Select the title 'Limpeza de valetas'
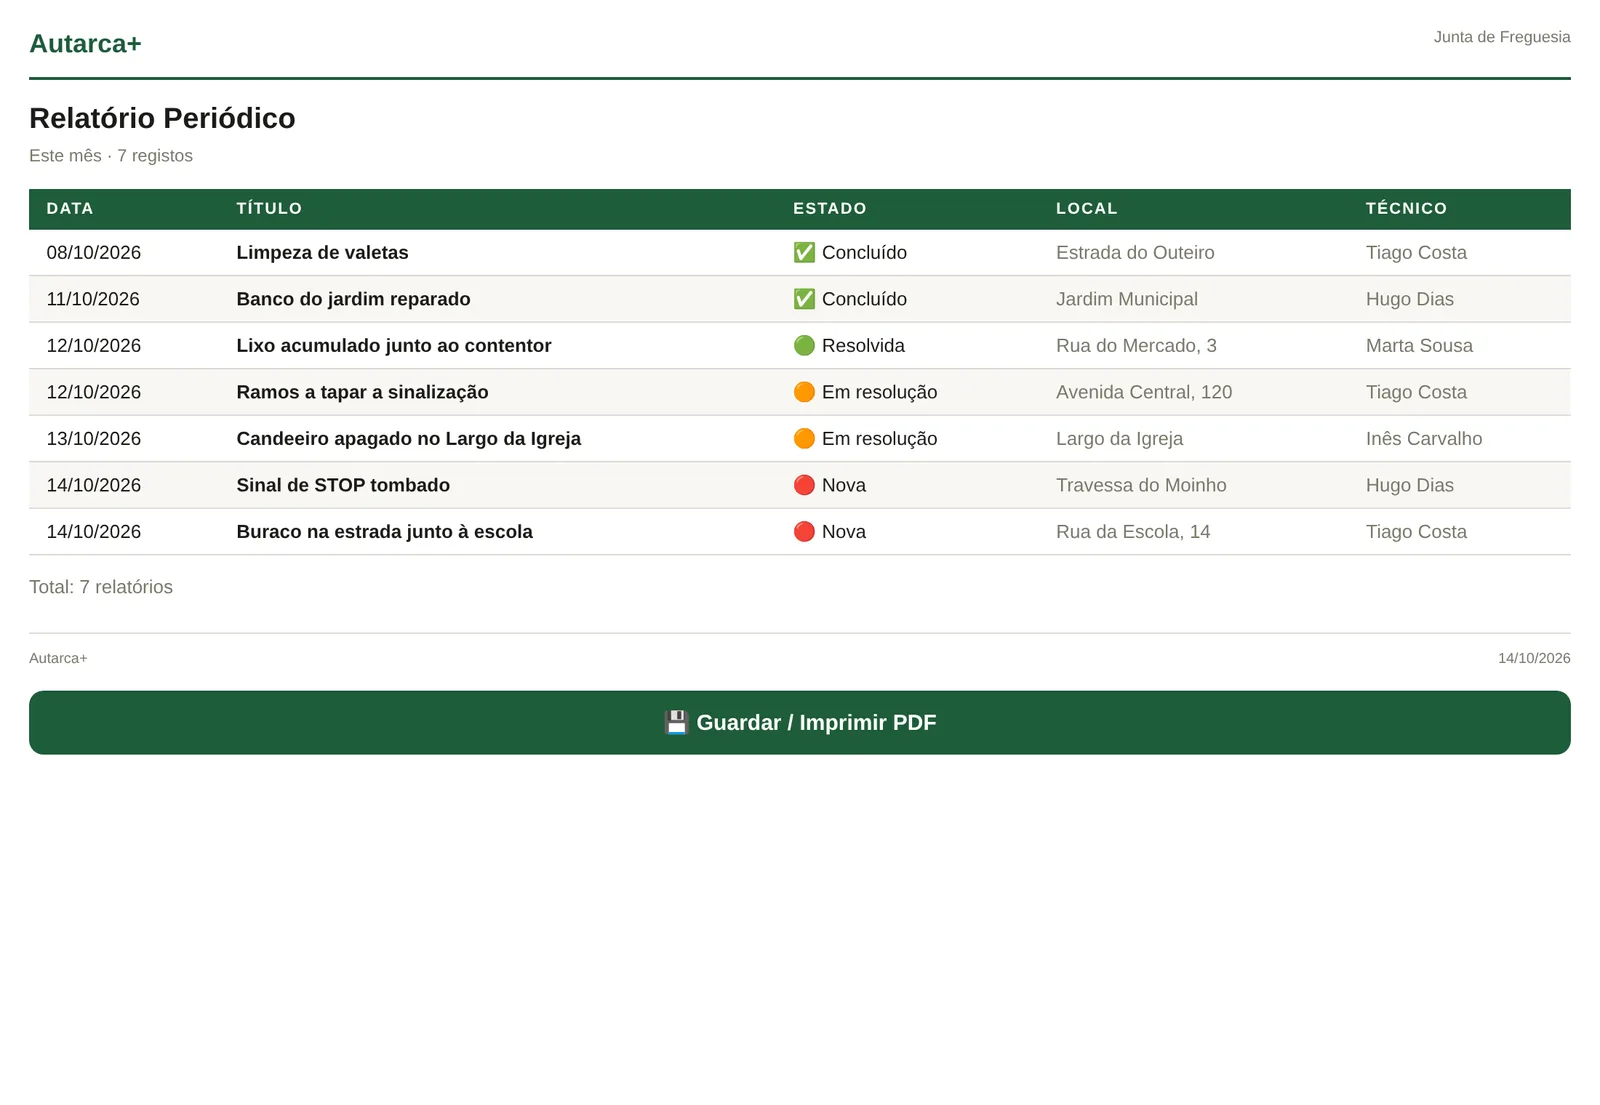The width and height of the screenshot is (1600, 1105). [322, 253]
